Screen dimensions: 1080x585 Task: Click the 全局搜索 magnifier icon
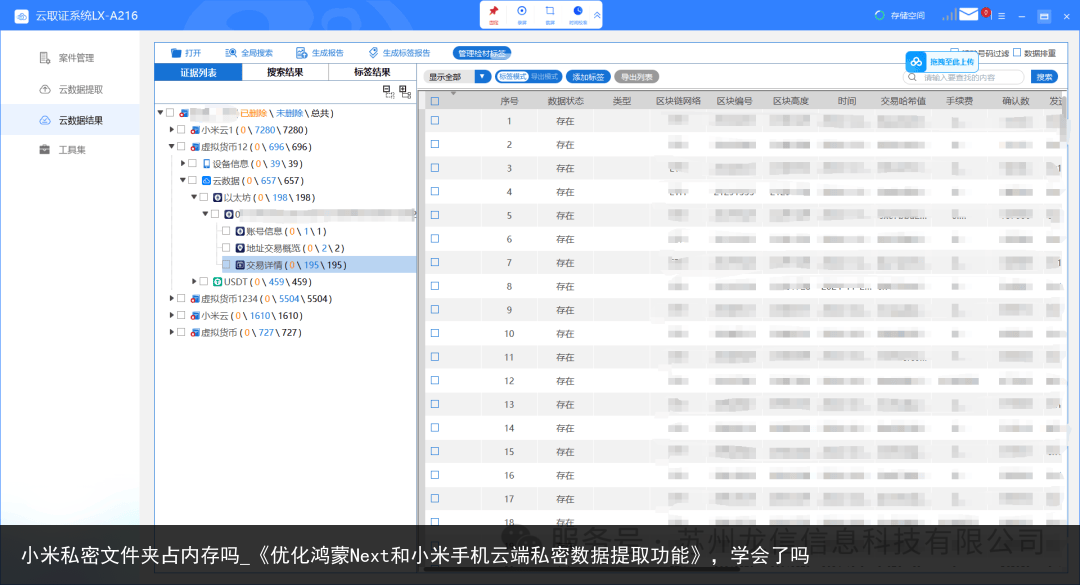pyautogui.click(x=231, y=53)
